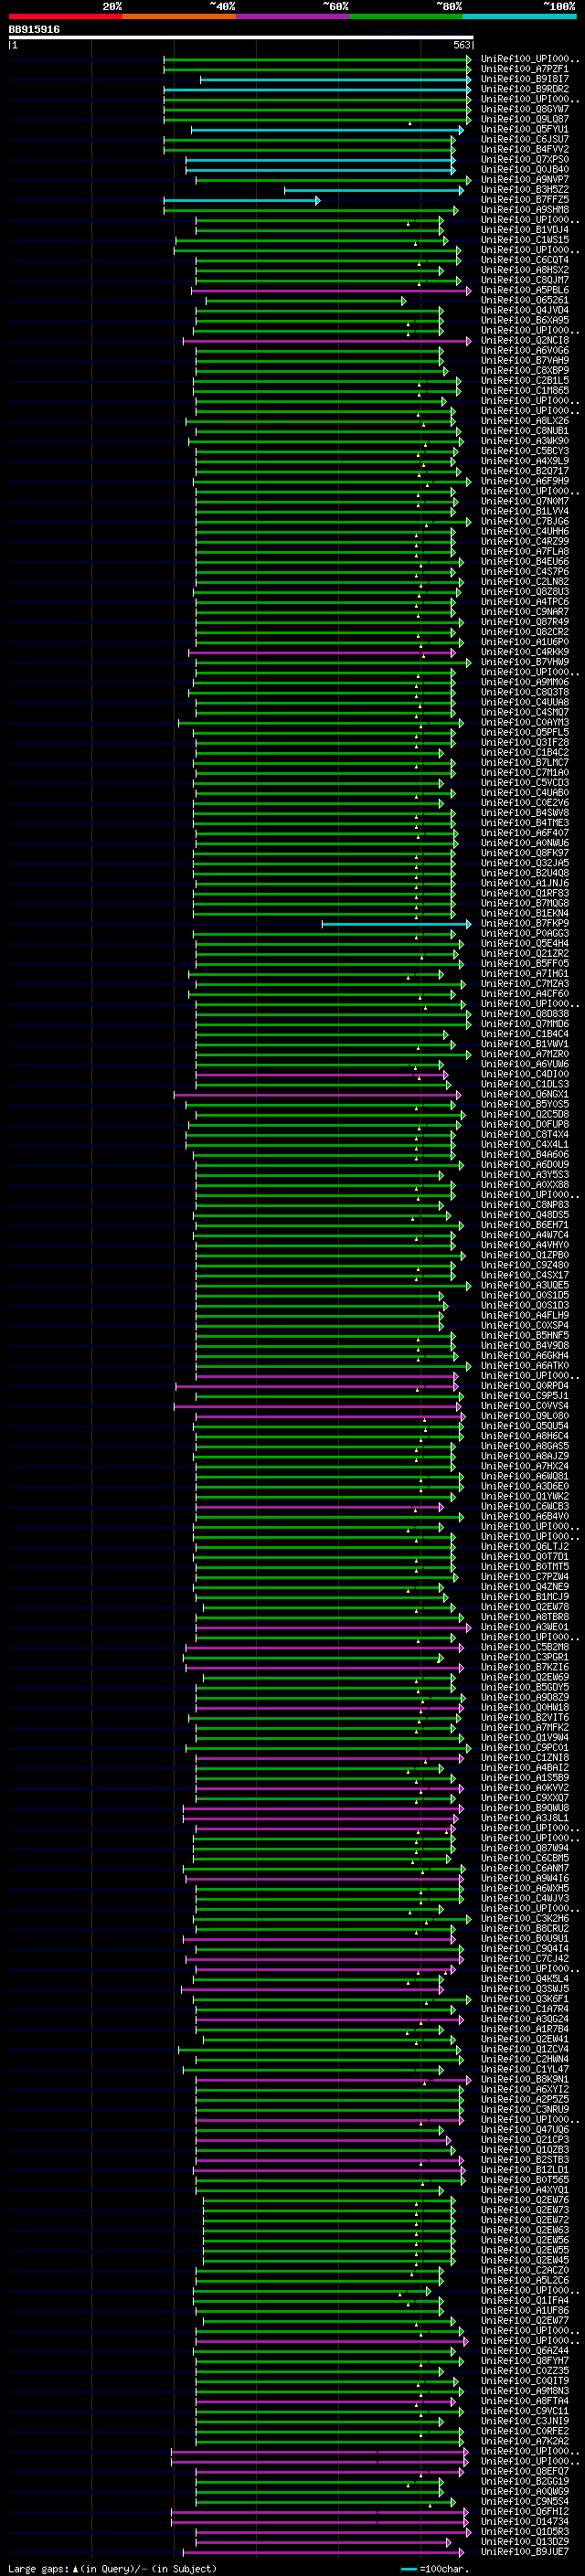Click hit label UniRef100_Q0RPD4
The width and height of the screenshot is (585, 2576).
[x=525, y=1386]
